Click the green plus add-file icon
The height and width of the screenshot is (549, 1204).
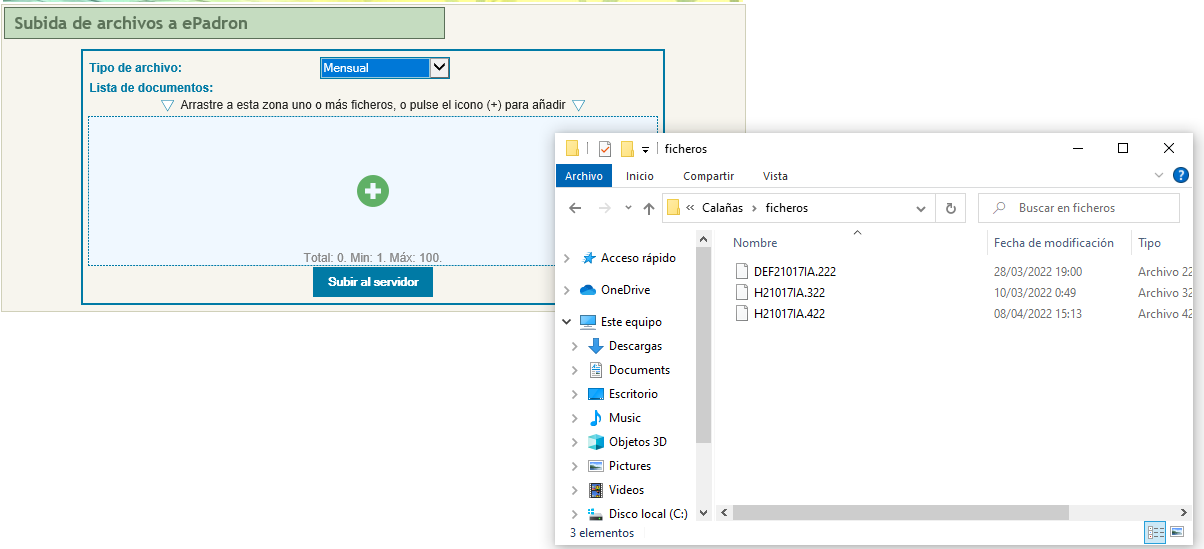point(373,191)
